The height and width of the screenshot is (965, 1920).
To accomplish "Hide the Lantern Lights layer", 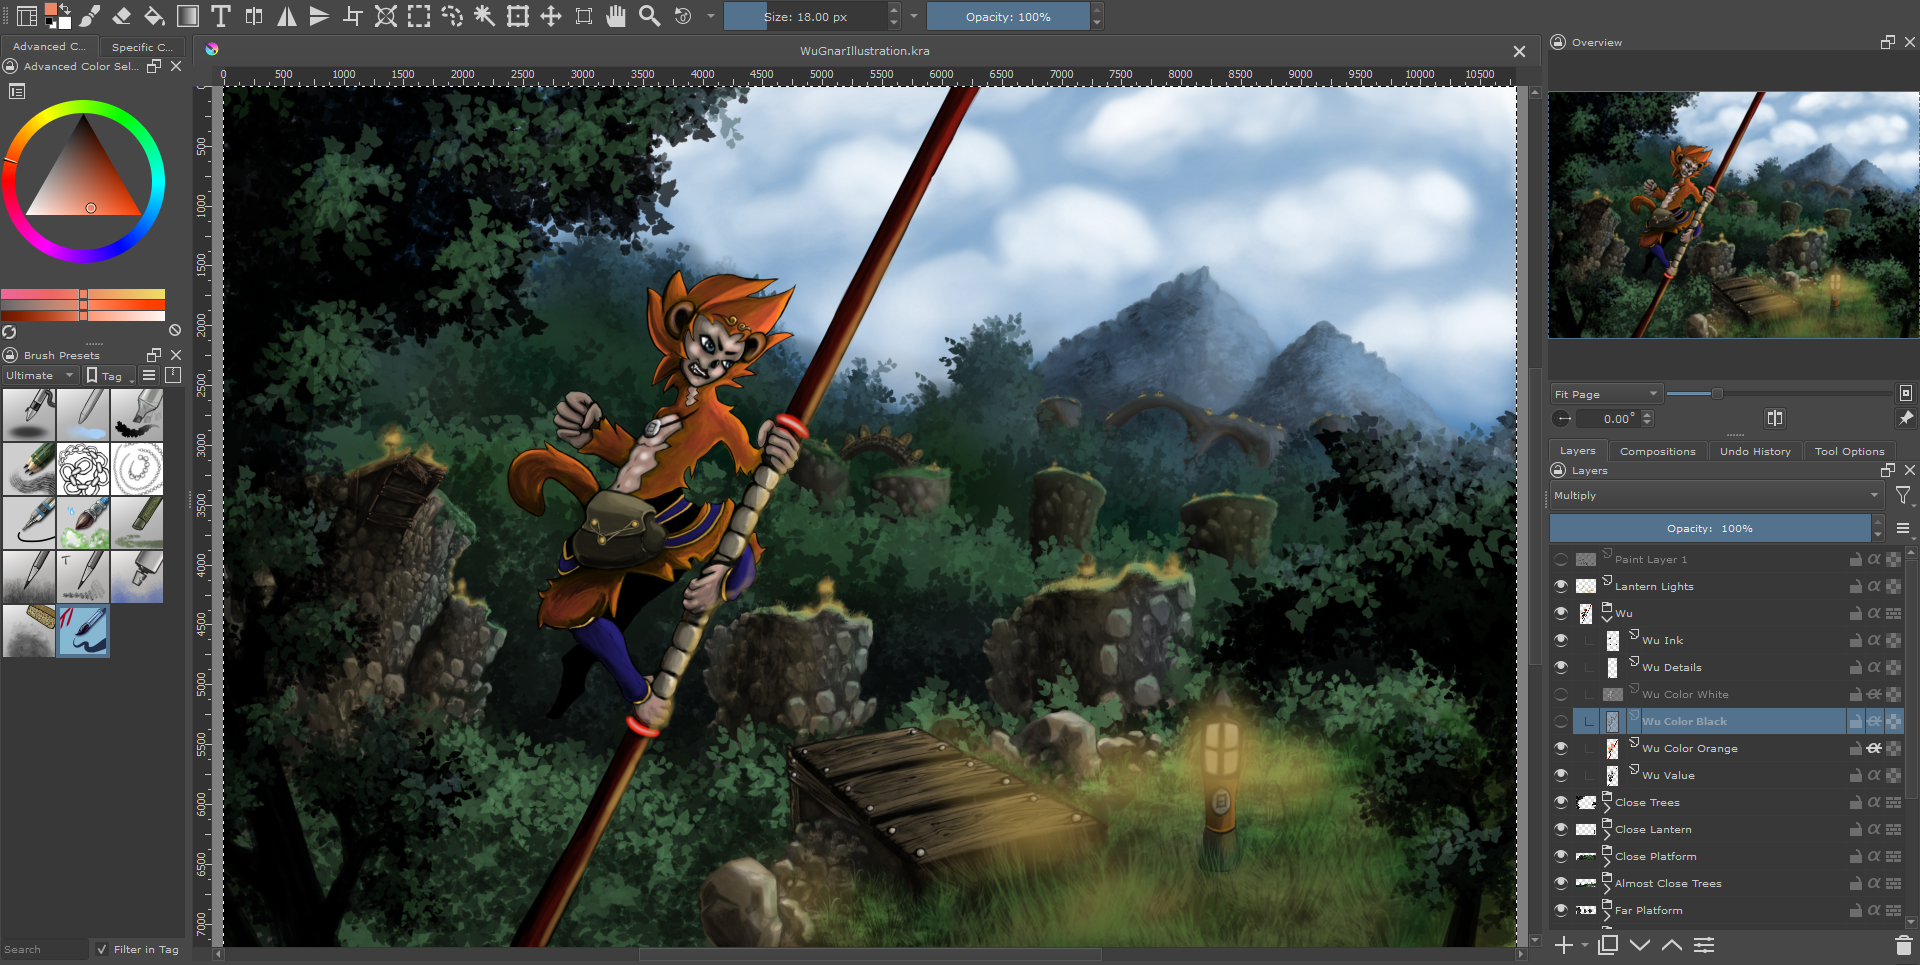I will coord(1561,586).
